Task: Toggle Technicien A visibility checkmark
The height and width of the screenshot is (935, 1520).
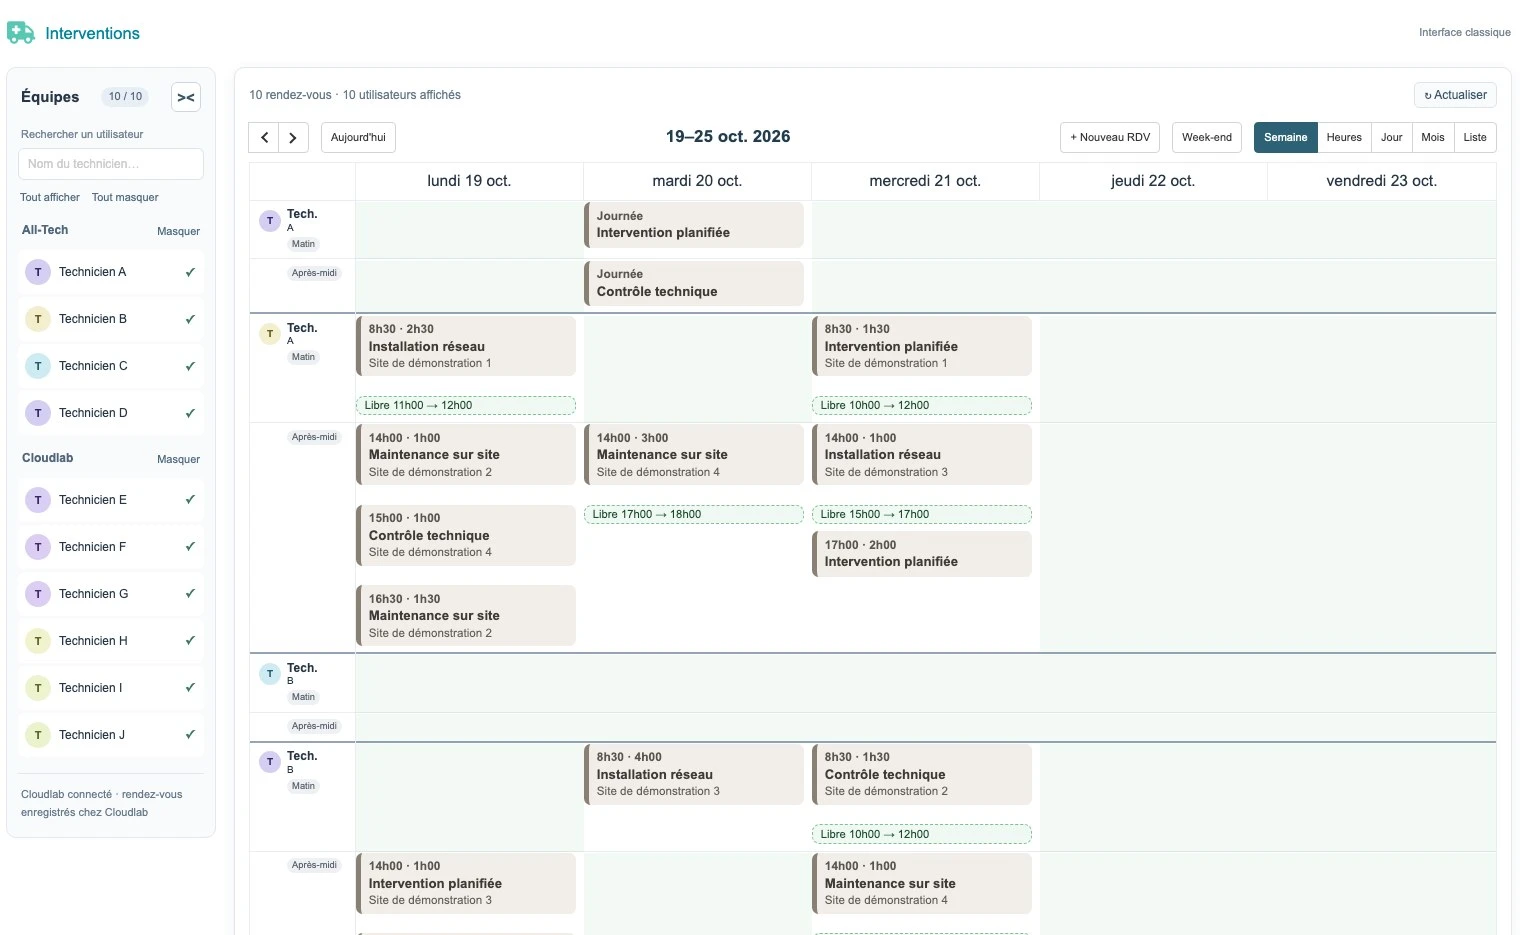Action: (190, 272)
